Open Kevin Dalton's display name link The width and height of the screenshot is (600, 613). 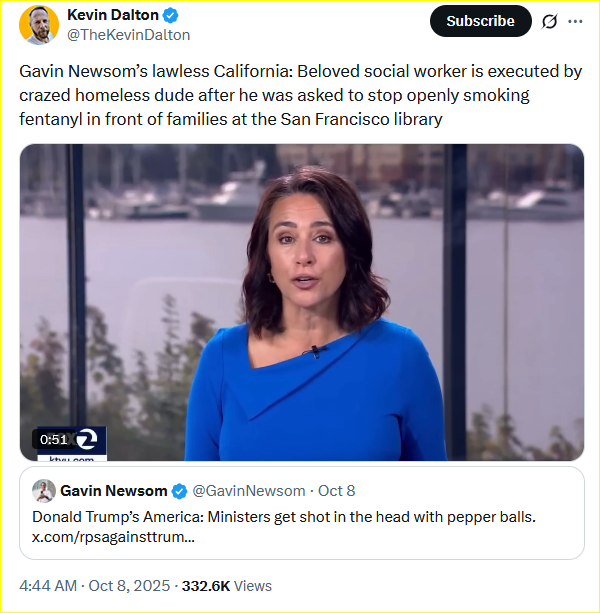113,16
